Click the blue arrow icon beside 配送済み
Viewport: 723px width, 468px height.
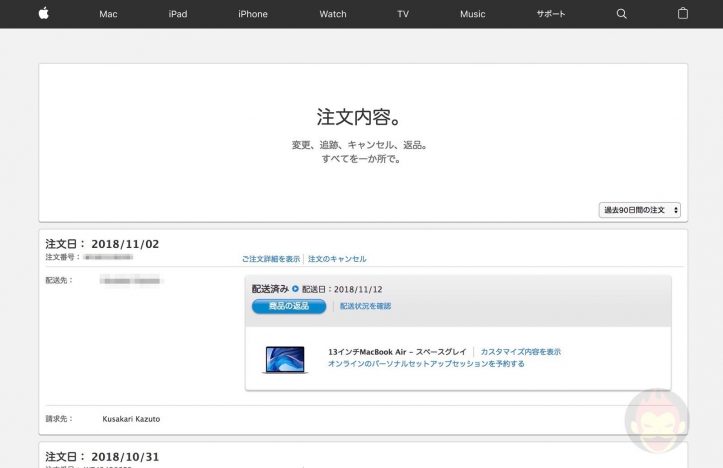pos(295,289)
